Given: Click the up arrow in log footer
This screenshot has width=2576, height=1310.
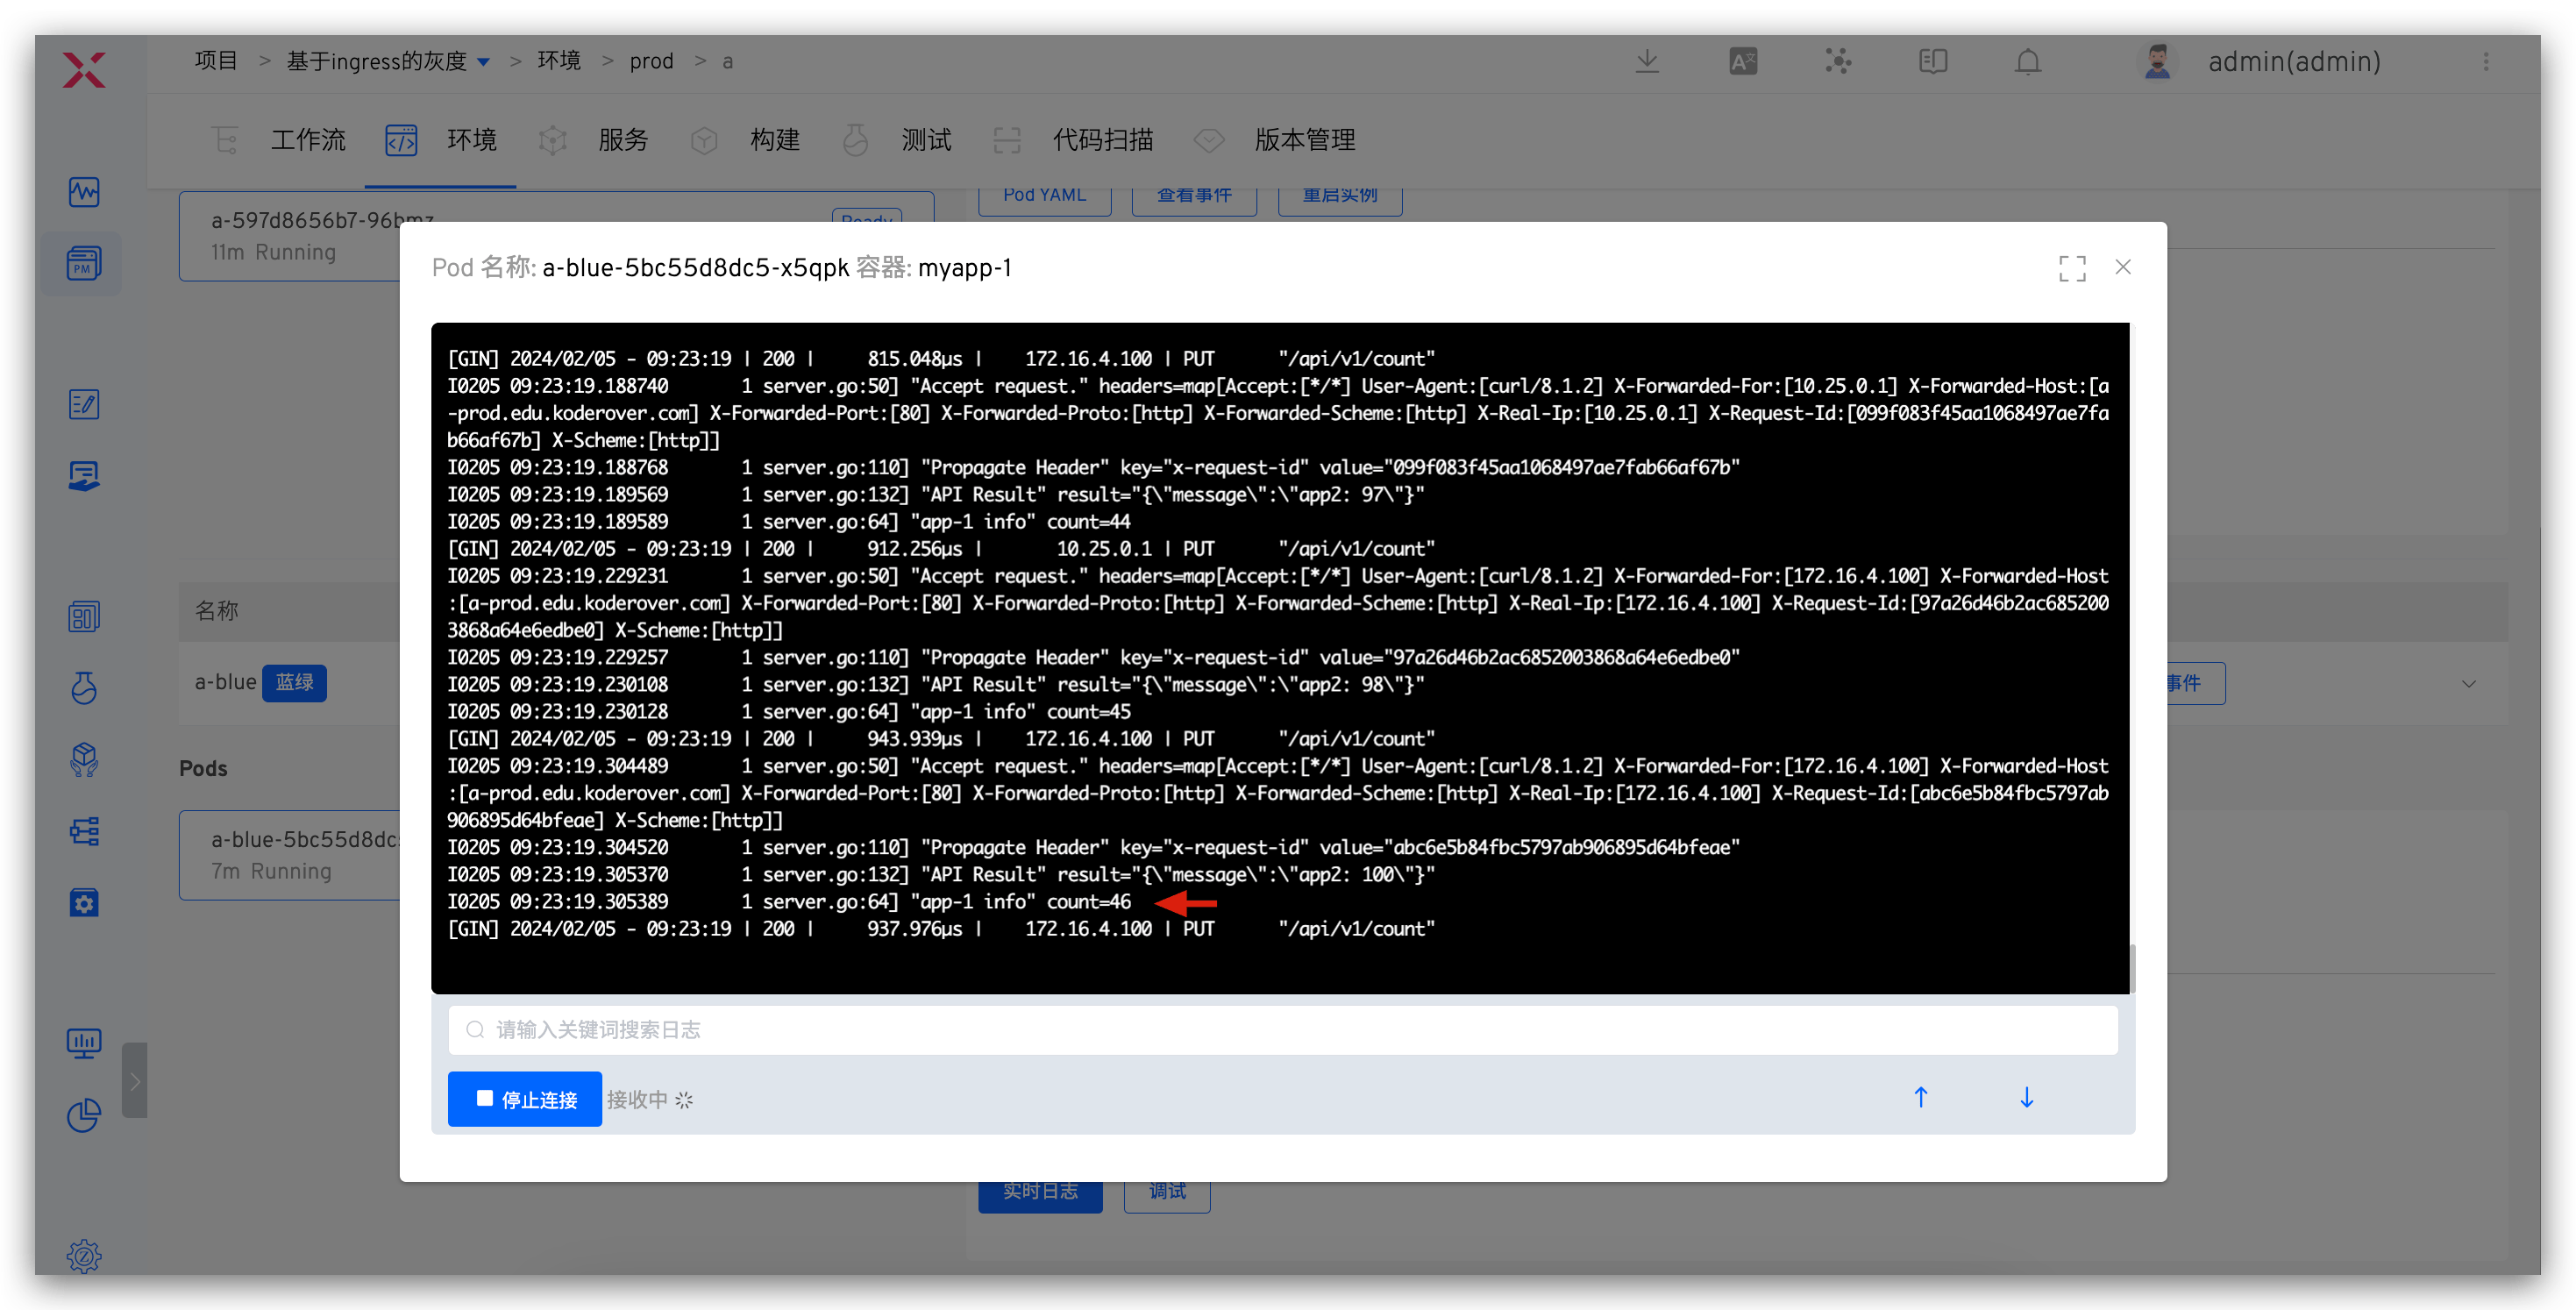Looking at the screenshot, I should coord(1920,1098).
